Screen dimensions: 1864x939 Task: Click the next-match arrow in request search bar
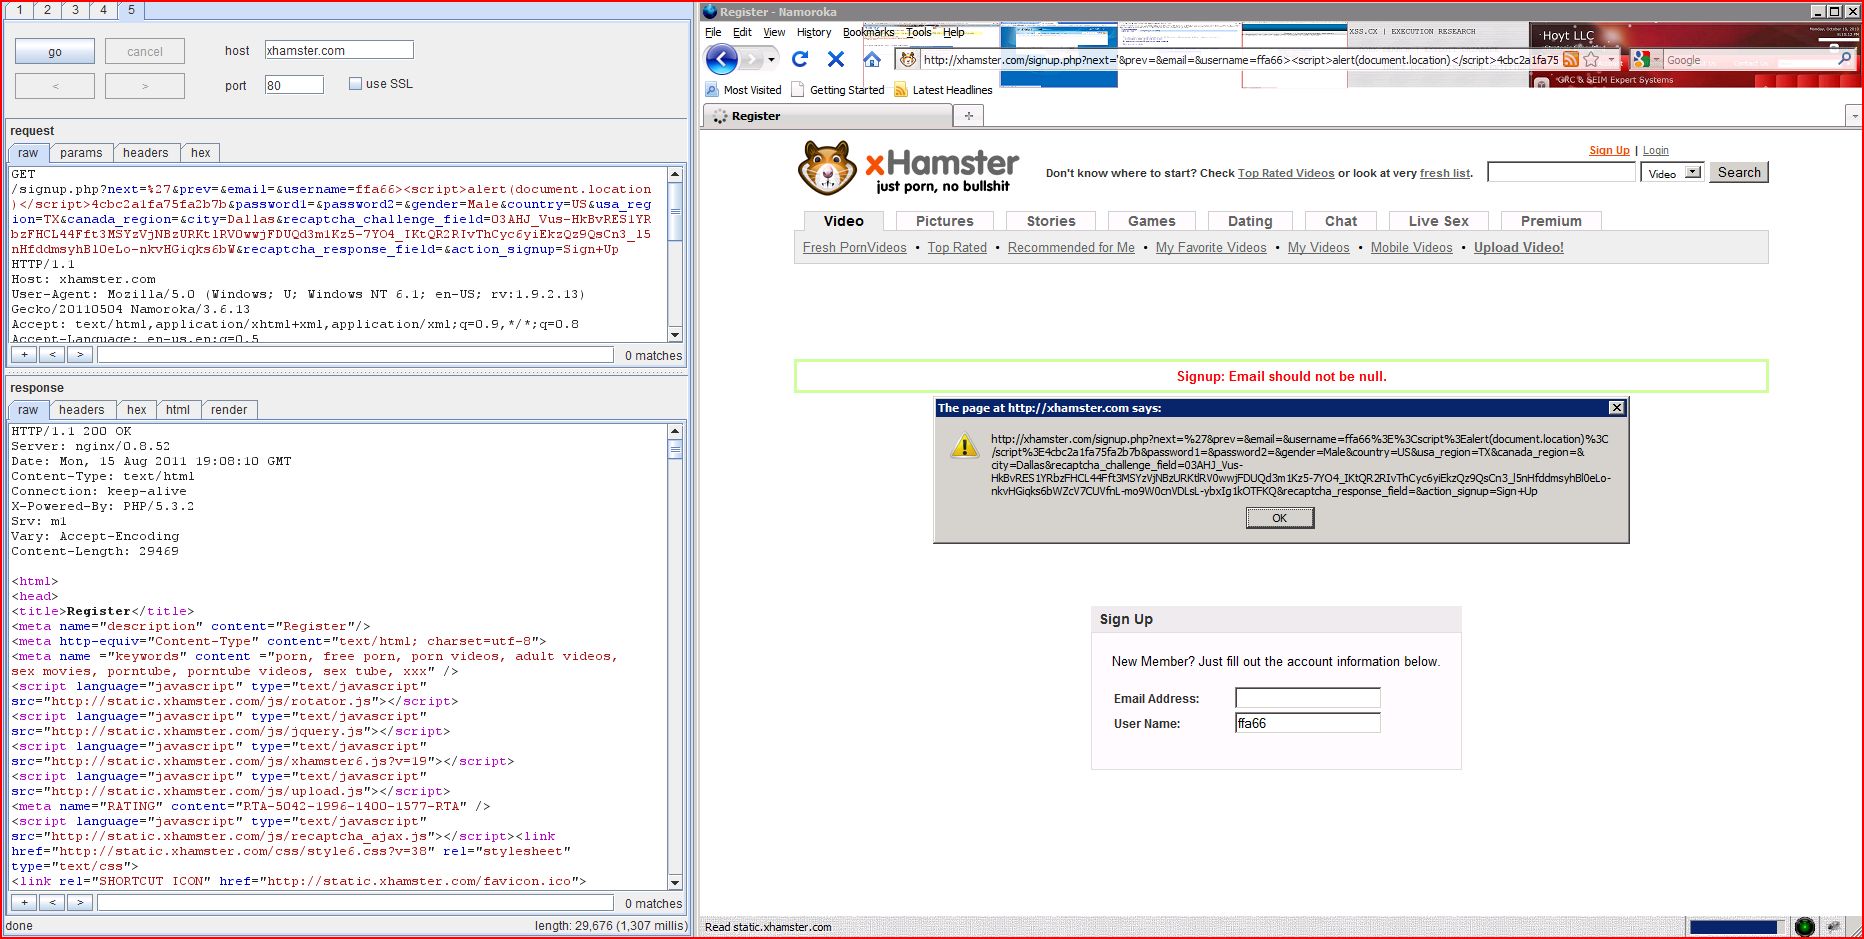click(x=80, y=355)
